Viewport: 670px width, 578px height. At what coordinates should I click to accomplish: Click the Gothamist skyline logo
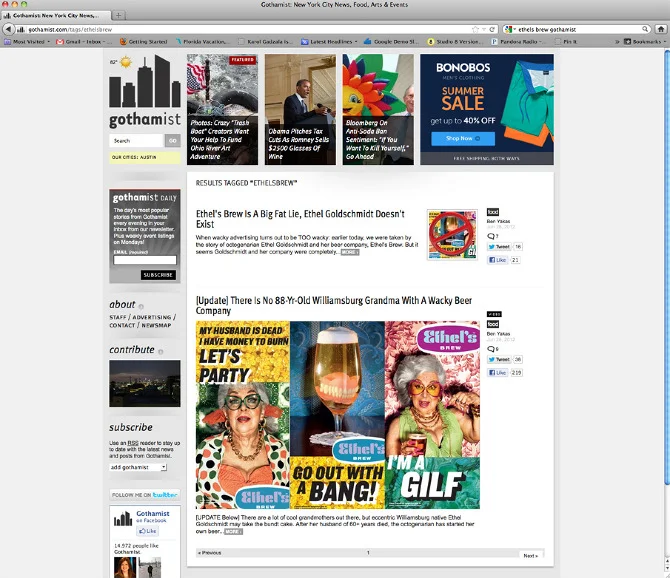145,91
